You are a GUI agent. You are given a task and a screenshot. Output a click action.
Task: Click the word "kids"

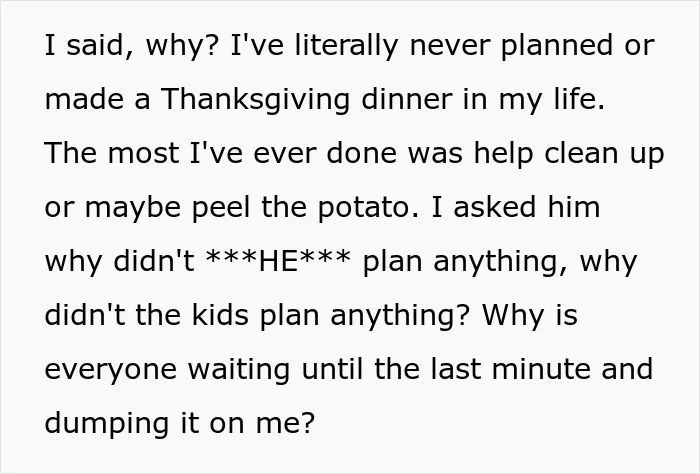pos(220,314)
